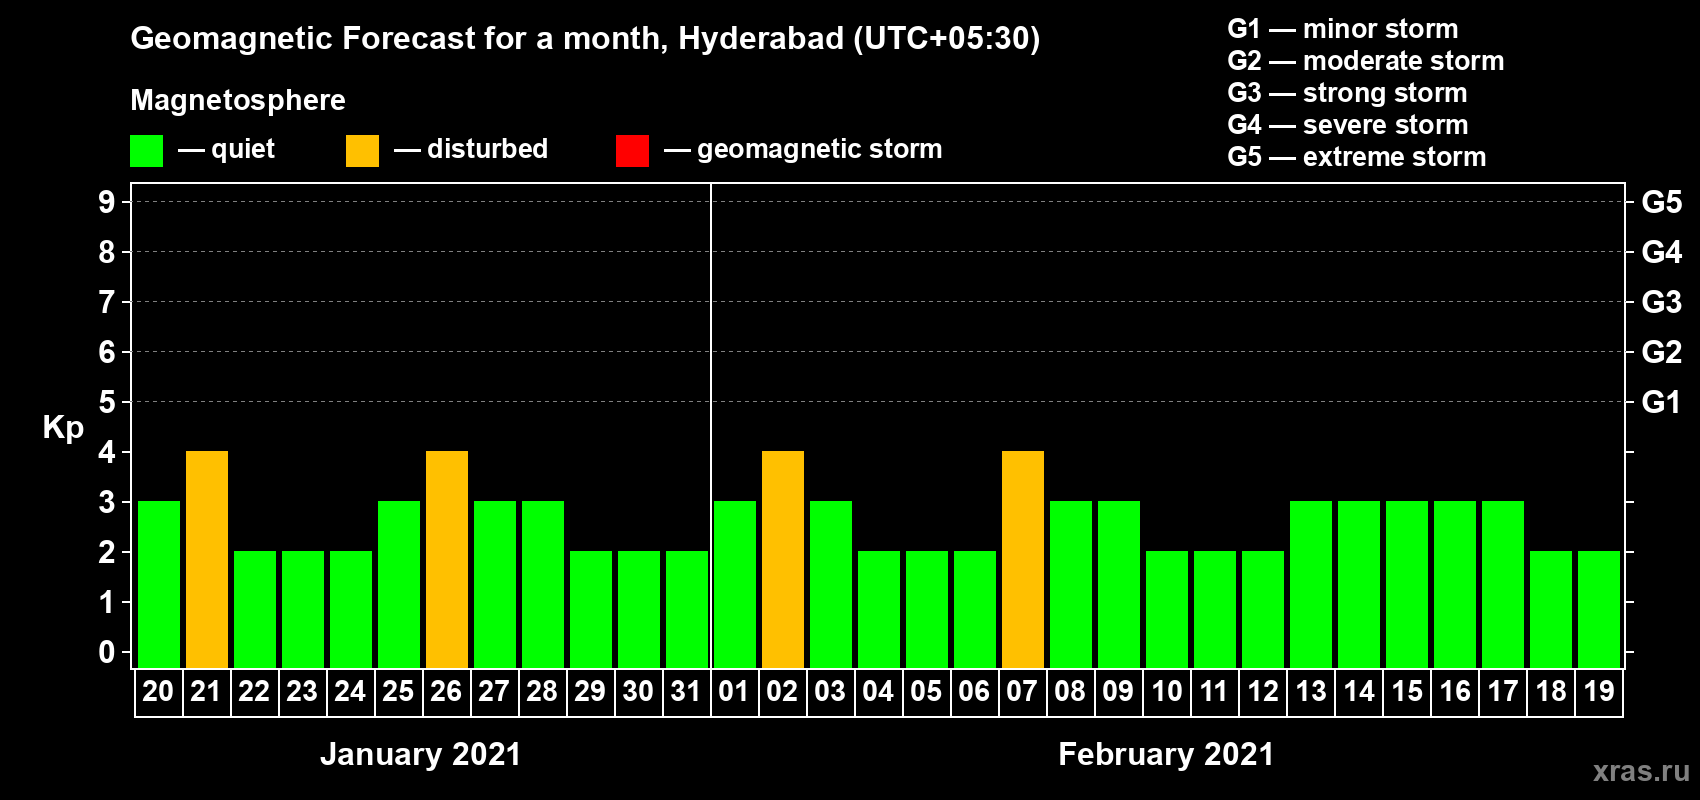Click the G5 label on the right axis
The width and height of the screenshot is (1700, 800).
pos(1662,202)
